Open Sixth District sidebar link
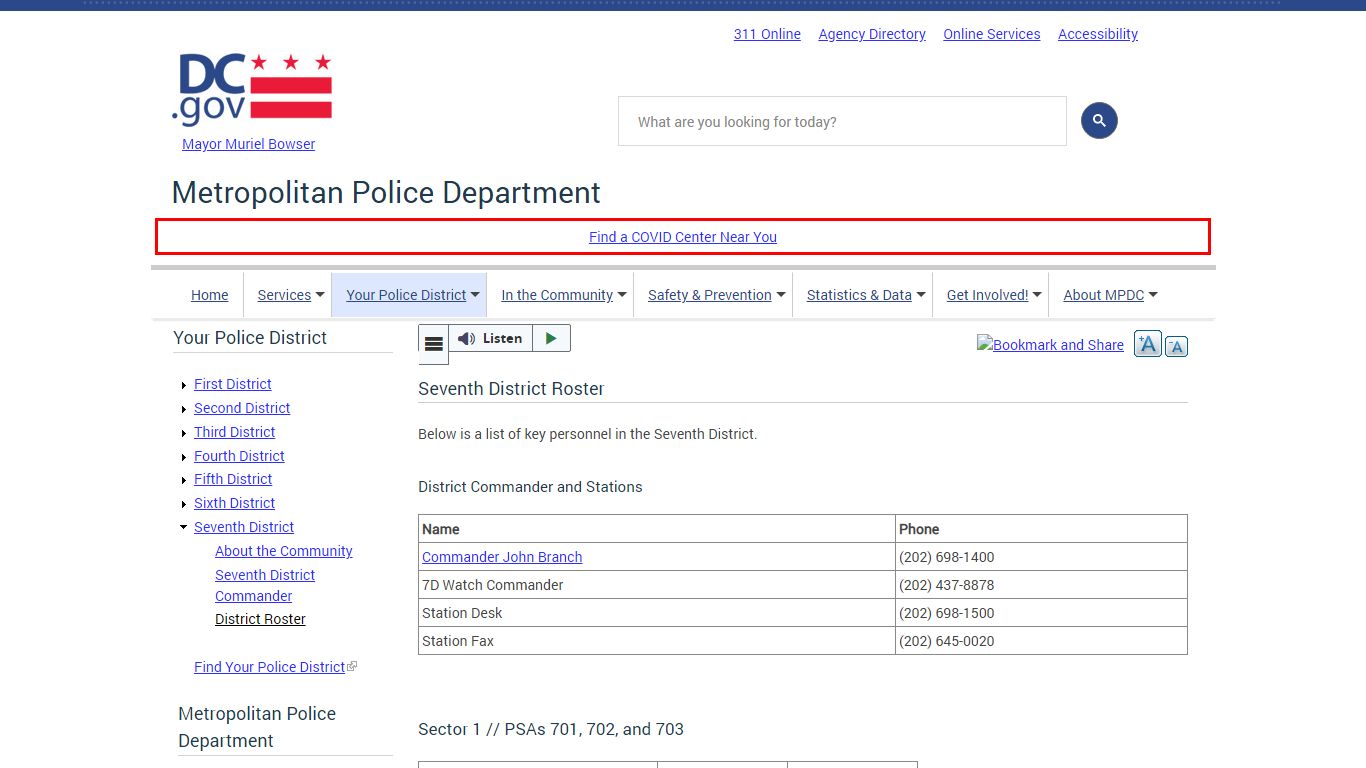The width and height of the screenshot is (1366, 768). 234,503
